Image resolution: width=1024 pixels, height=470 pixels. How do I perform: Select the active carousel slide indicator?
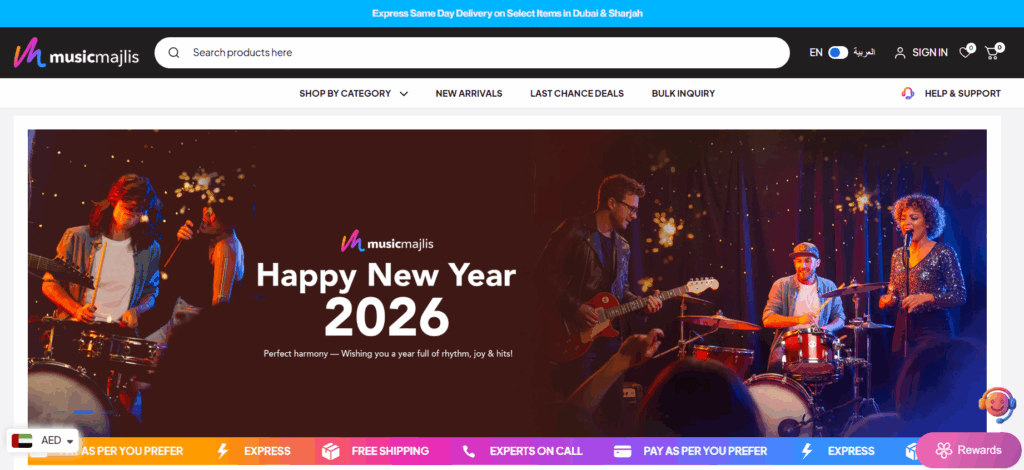[84, 412]
